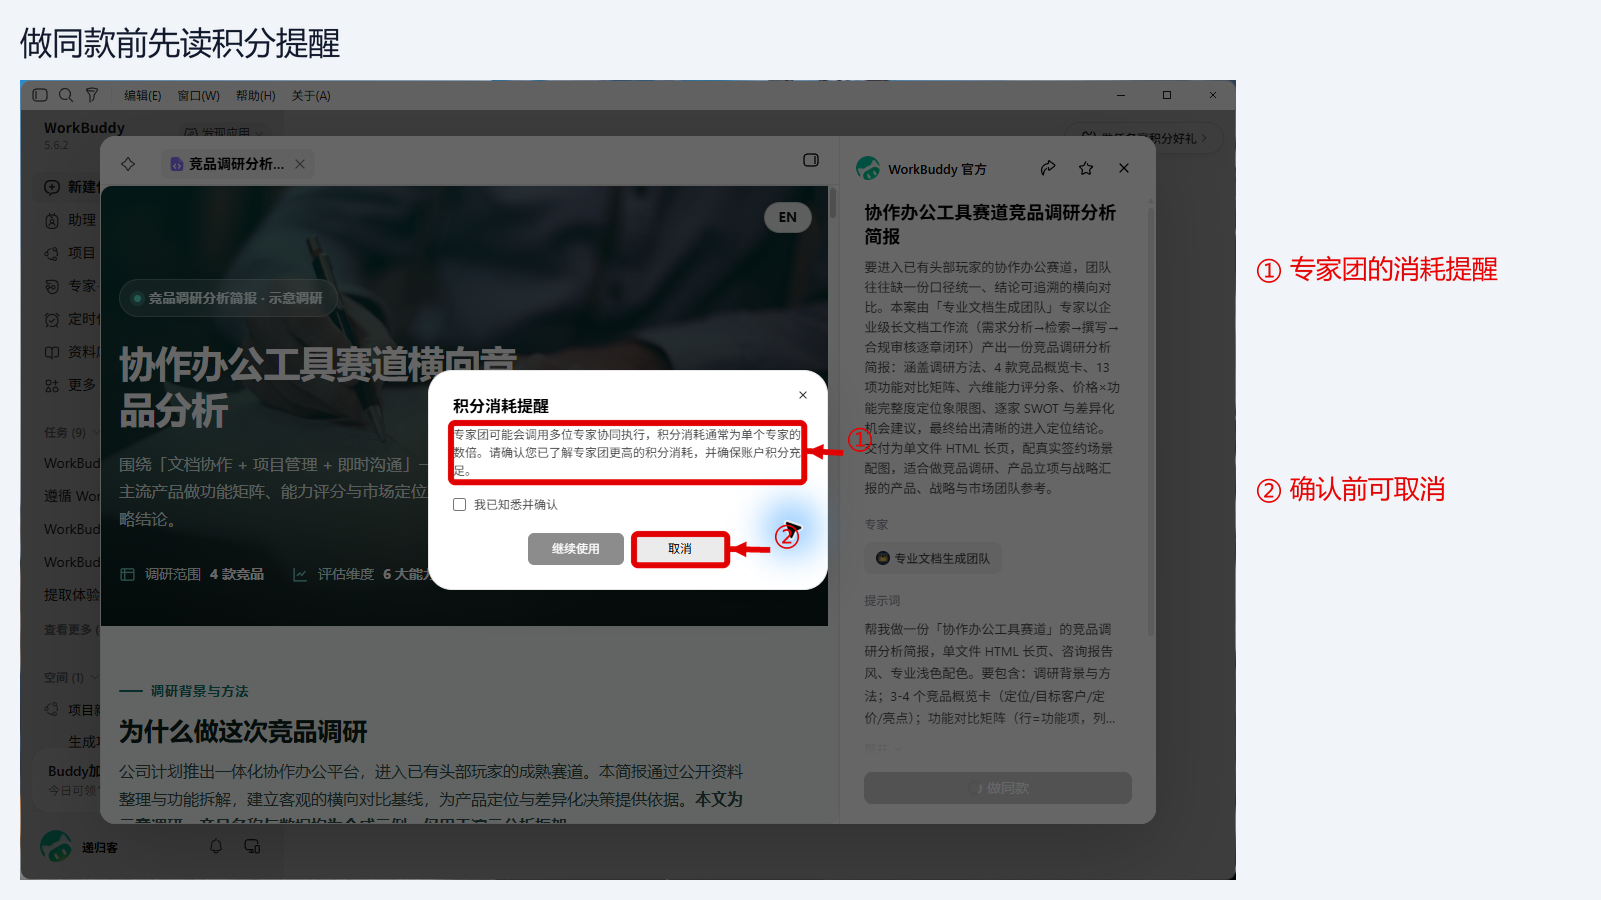1601x900 pixels.
Task: Expand the prompt text with 展开 chevron
Action: click(883, 748)
